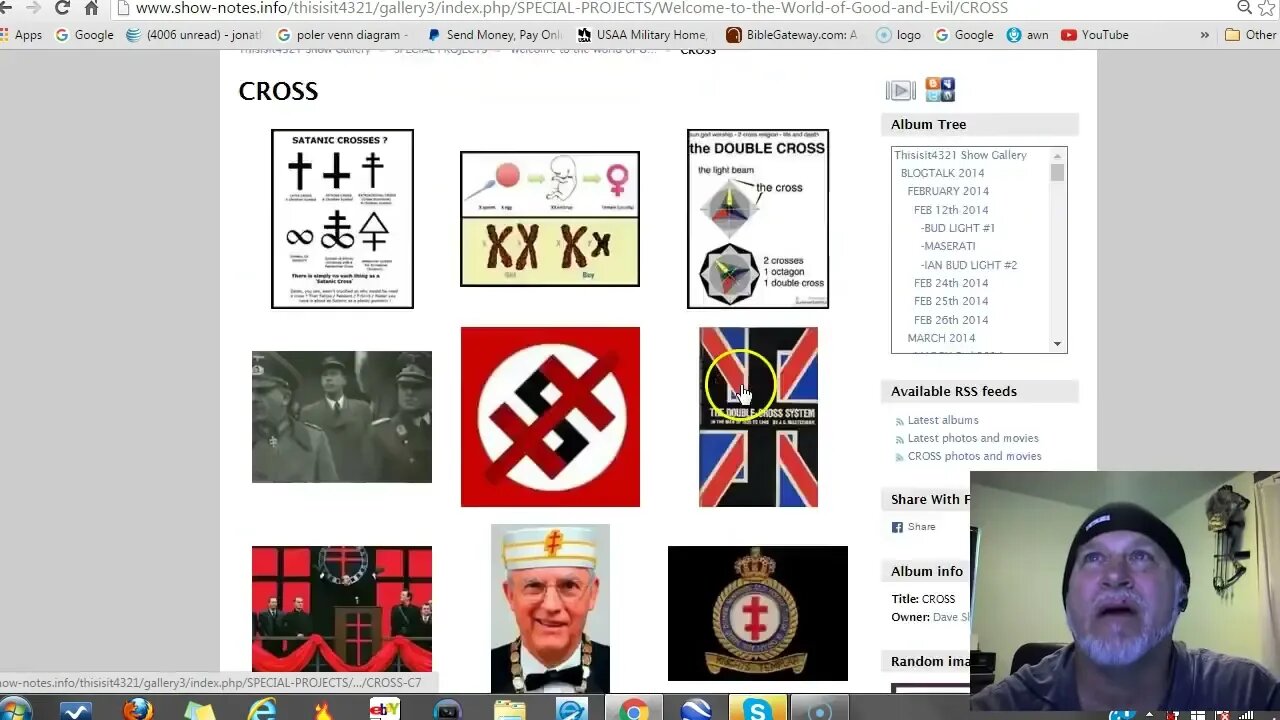Select -IAN BUD LIGHT #2 album entry
The width and height of the screenshot is (1280, 720).
(x=969, y=265)
